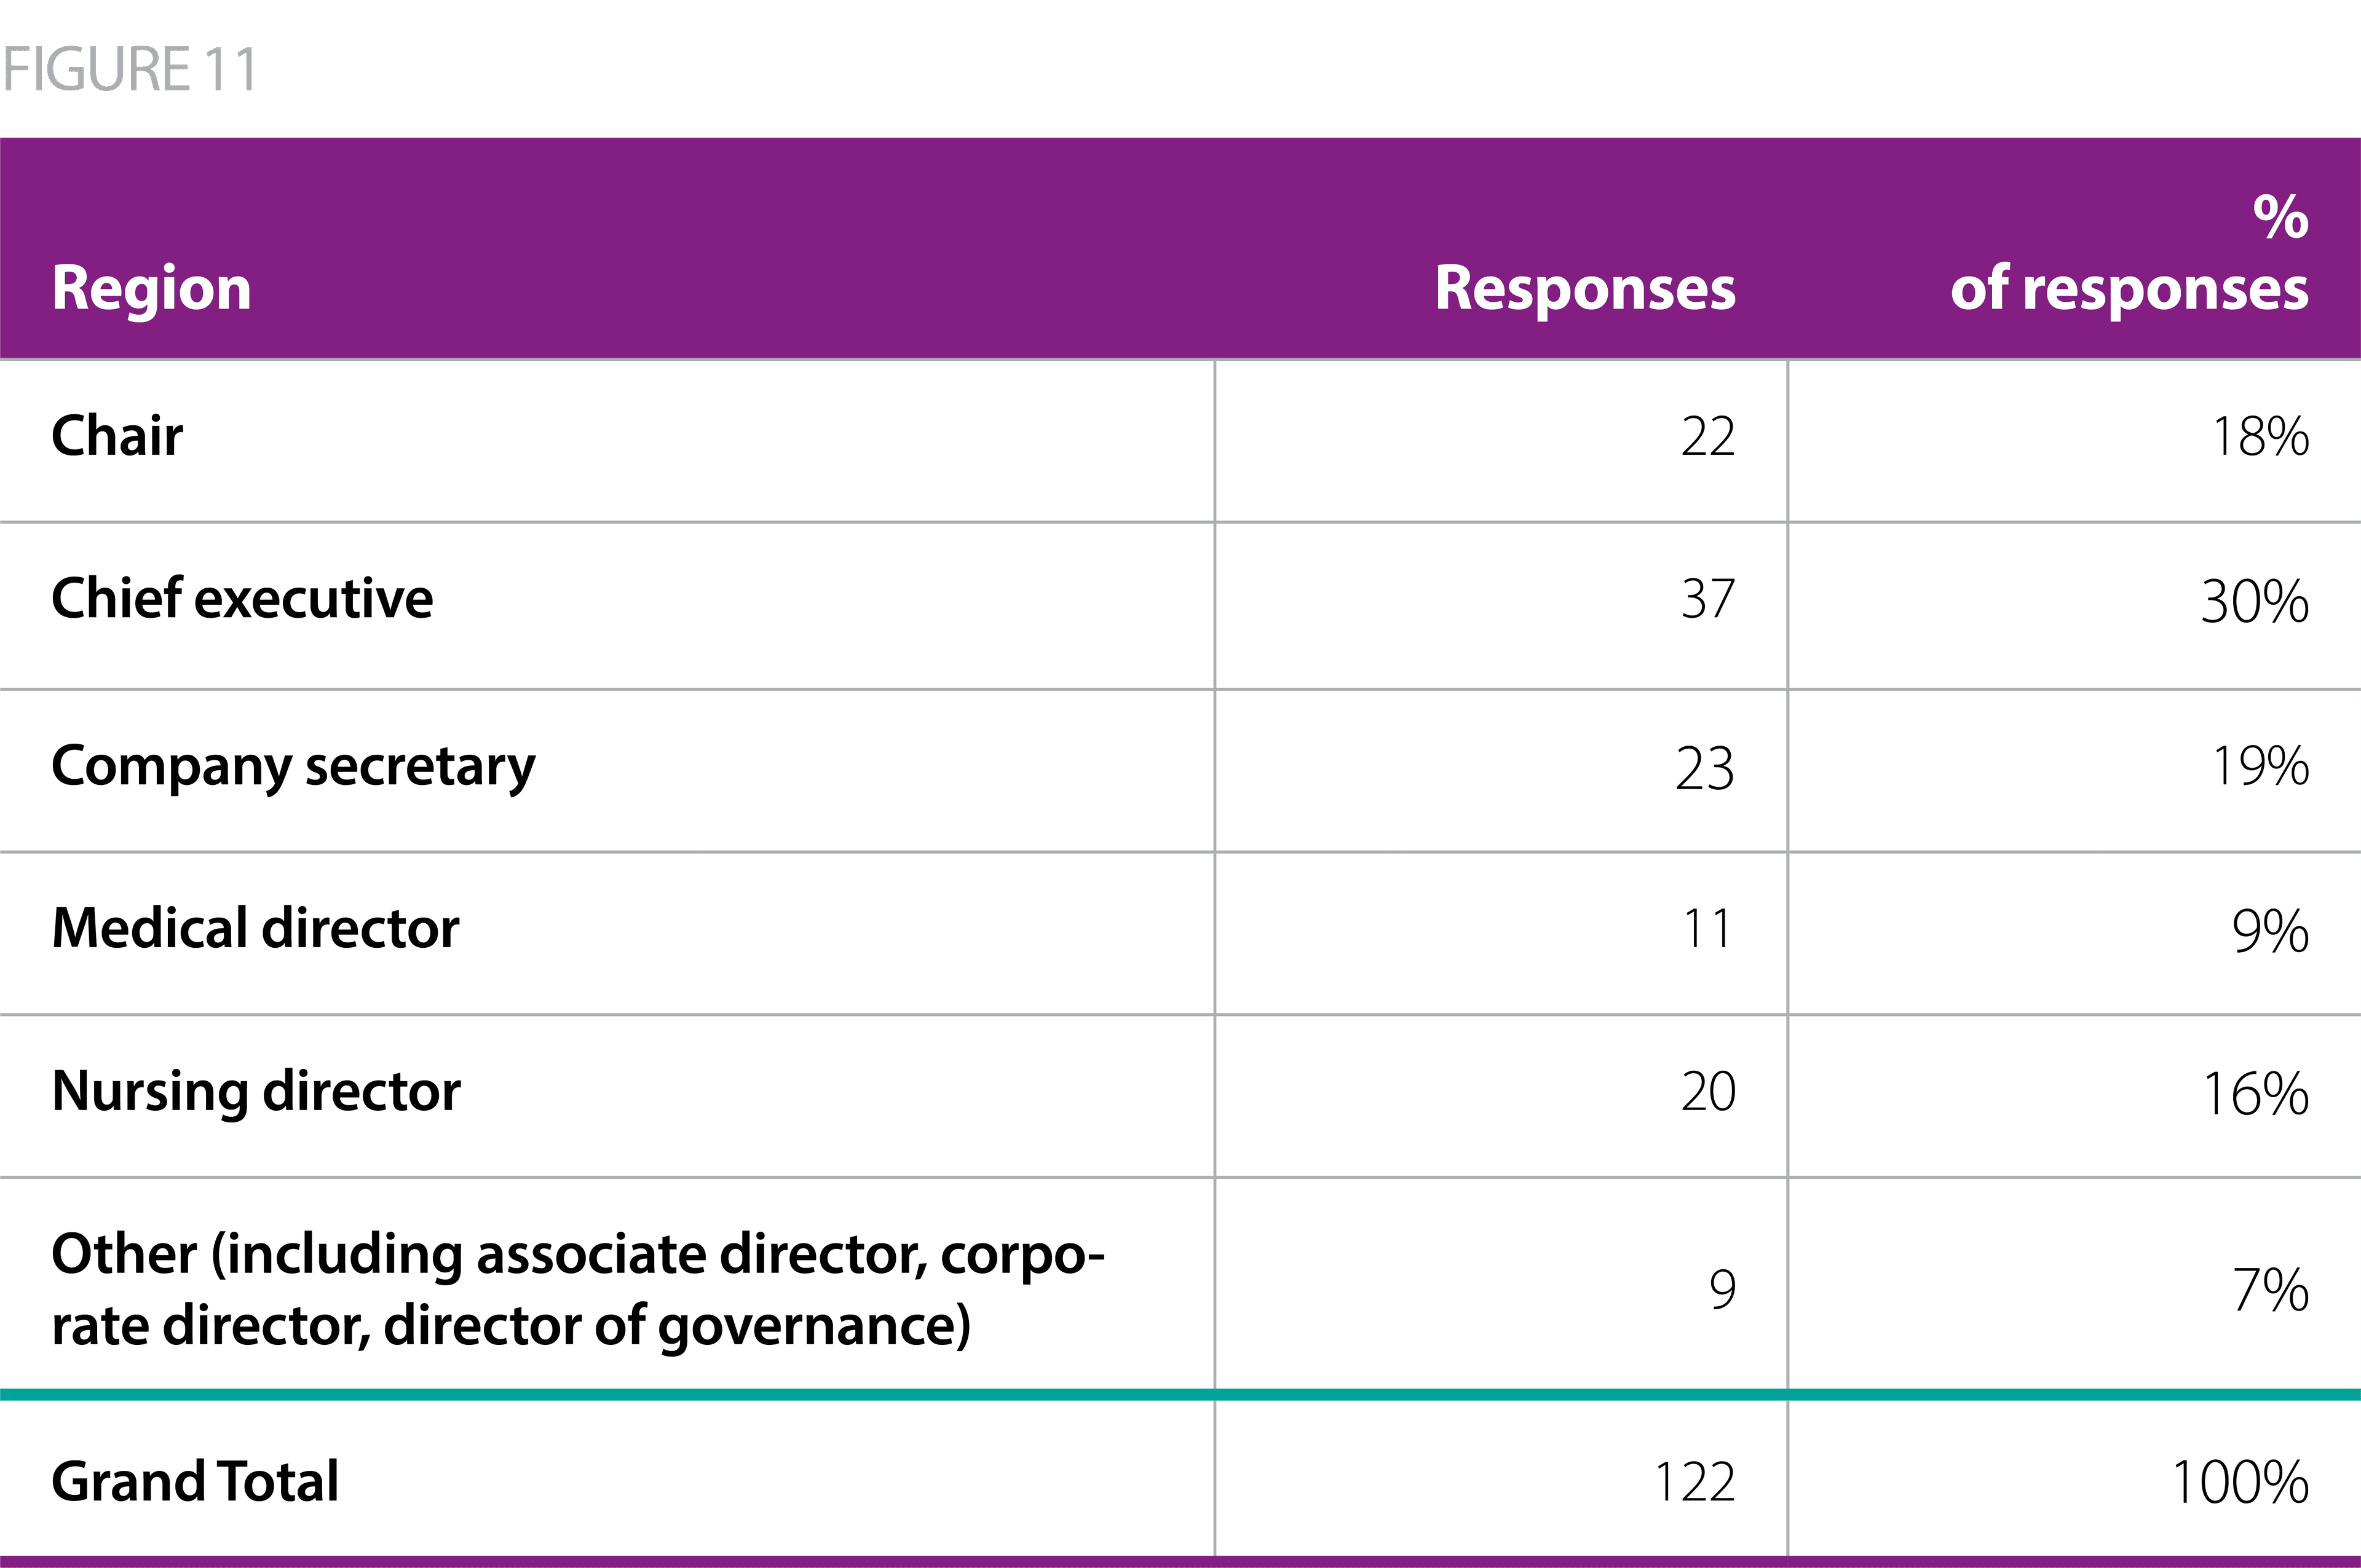Click the 18% cell in Chair row
This screenshot has width=2361, height=1568.
[2259, 437]
